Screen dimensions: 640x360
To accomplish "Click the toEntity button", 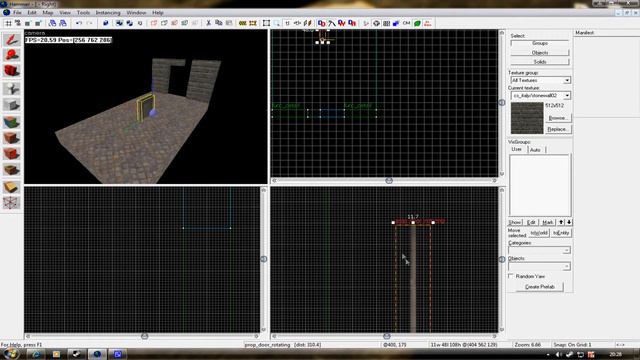I will 561,233.
